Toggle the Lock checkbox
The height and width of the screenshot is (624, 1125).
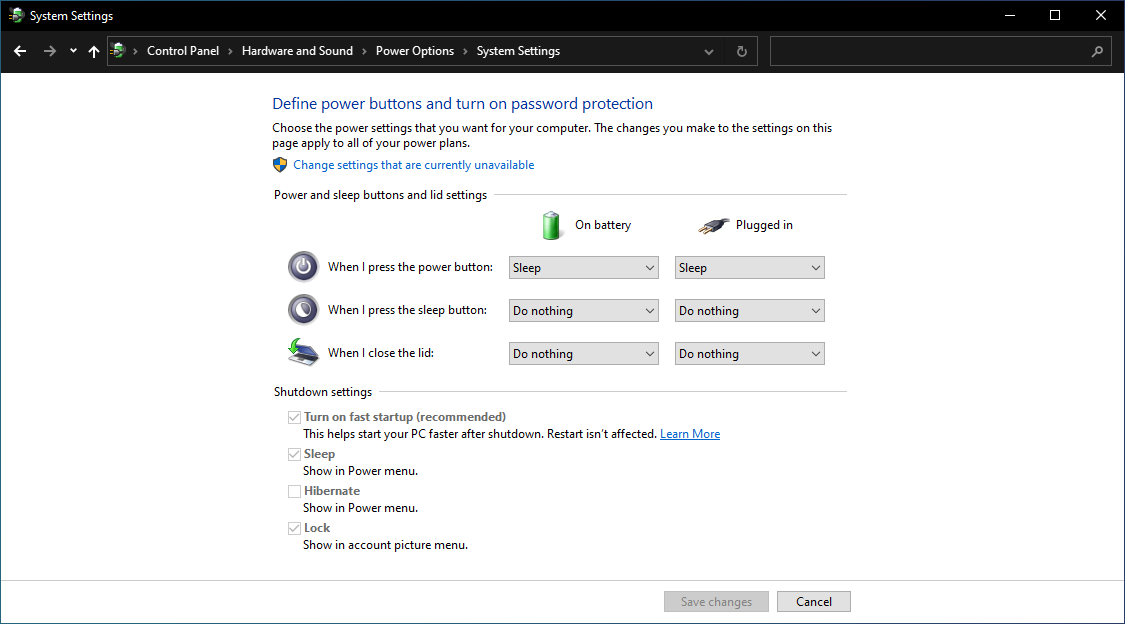(x=294, y=528)
